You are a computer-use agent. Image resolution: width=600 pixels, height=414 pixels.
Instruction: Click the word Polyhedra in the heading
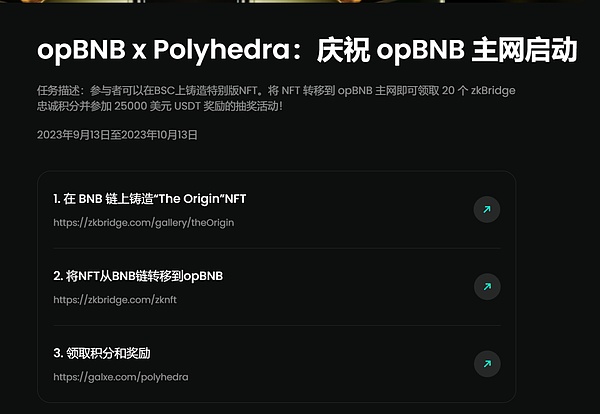click(x=222, y=51)
